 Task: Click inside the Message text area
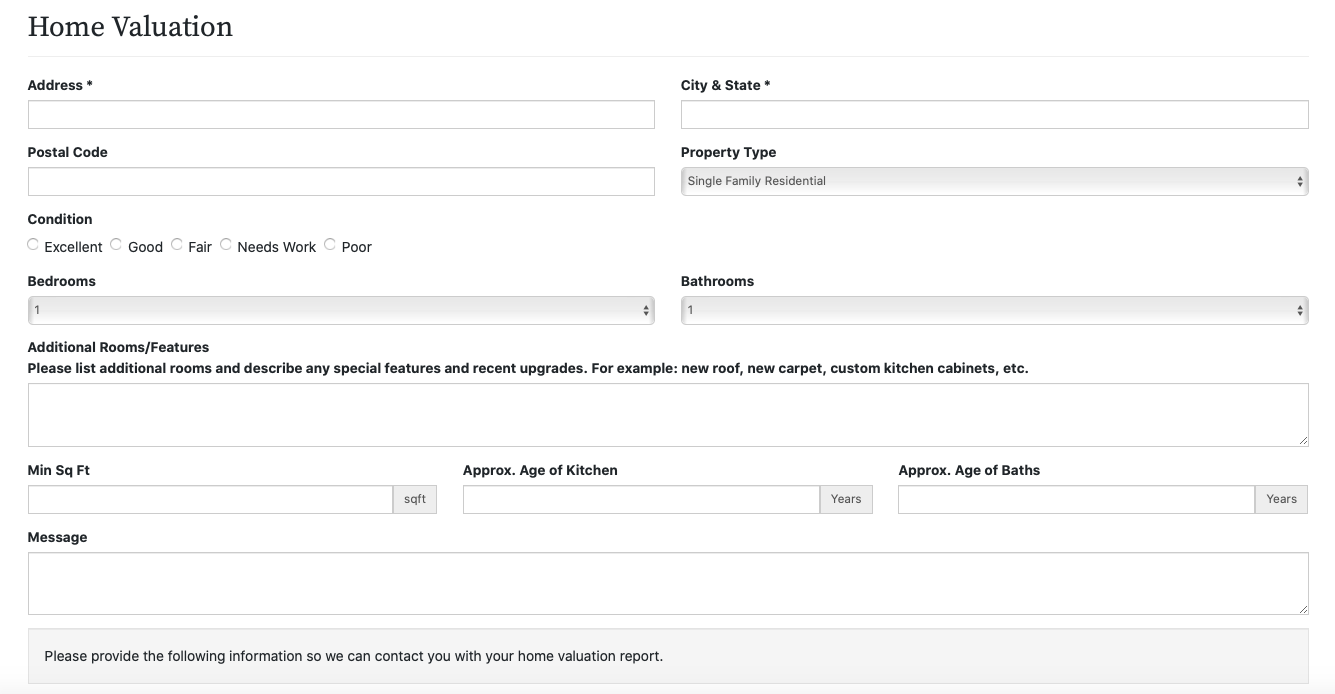pyautogui.click(x=667, y=583)
